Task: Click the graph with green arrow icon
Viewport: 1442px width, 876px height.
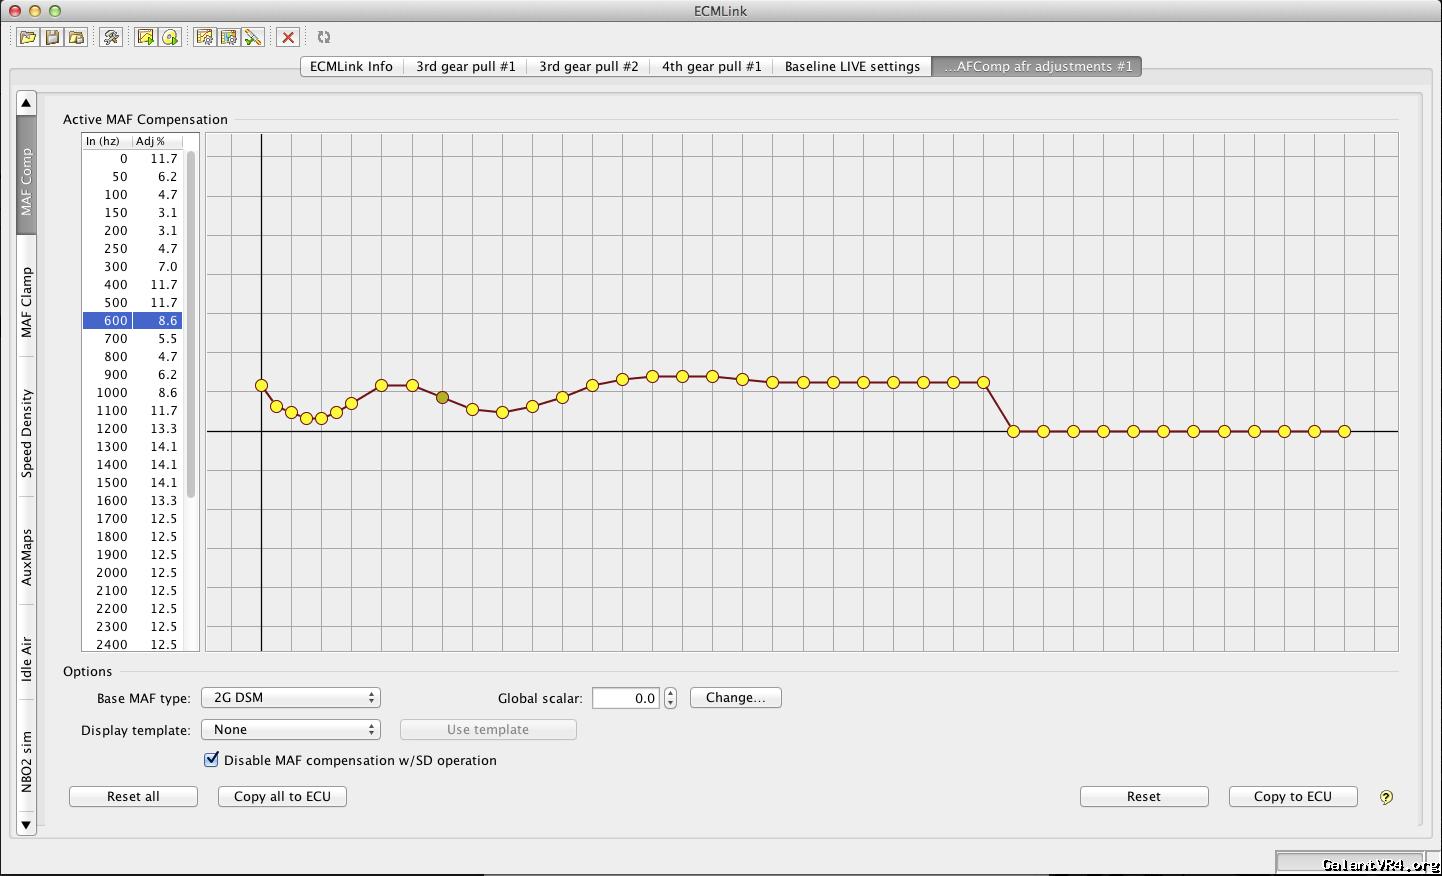Action: (x=146, y=37)
